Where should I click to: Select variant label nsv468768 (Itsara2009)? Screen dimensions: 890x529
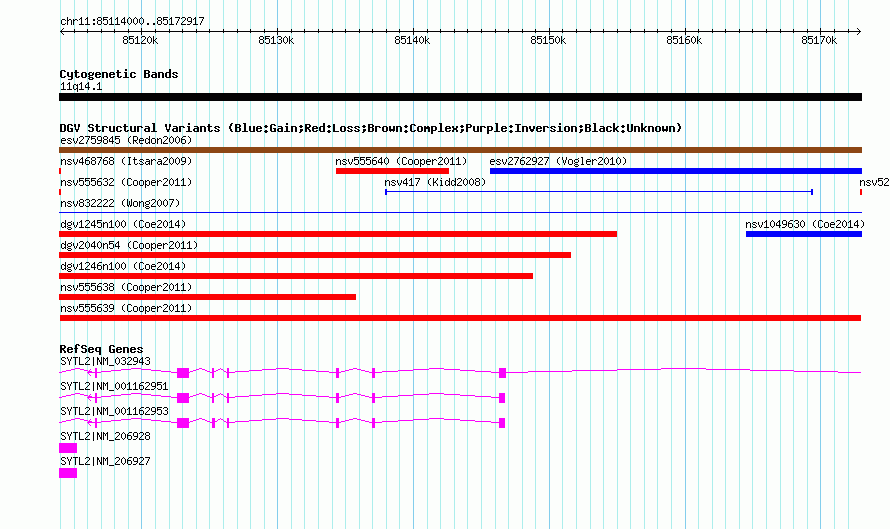point(126,161)
